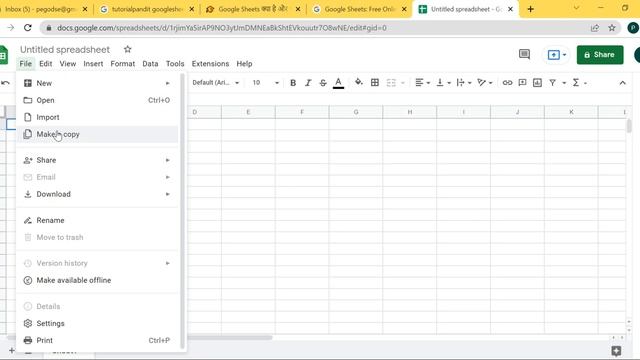The width and height of the screenshot is (640, 360).
Task: Apply strikethrough formatting
Action: click(323, 83)
